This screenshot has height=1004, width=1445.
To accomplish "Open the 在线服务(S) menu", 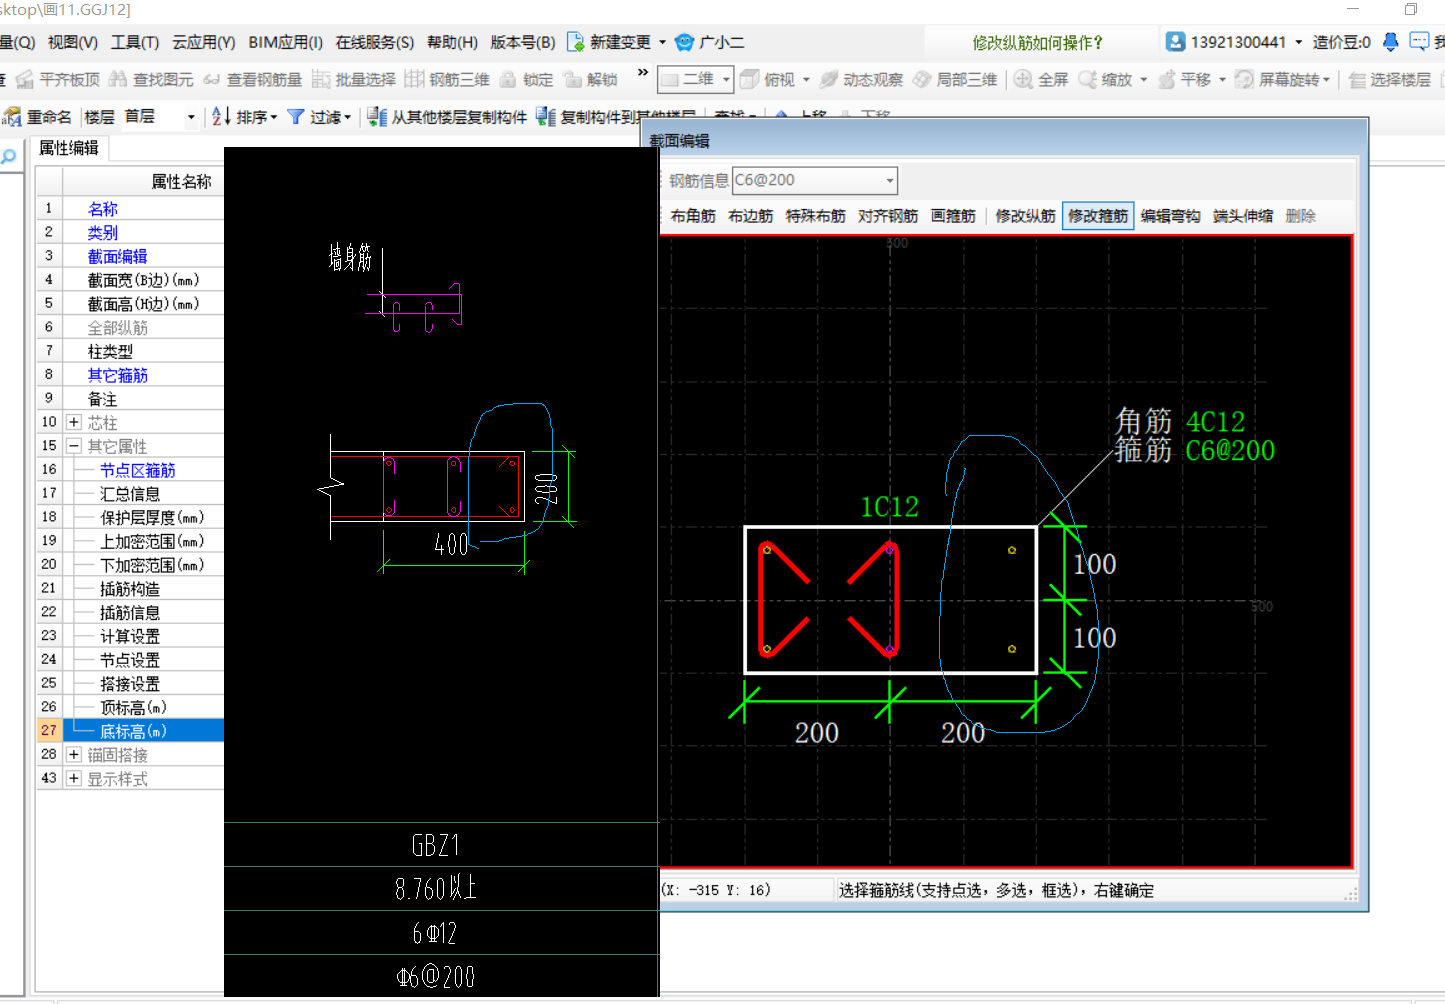I will 375,42.
